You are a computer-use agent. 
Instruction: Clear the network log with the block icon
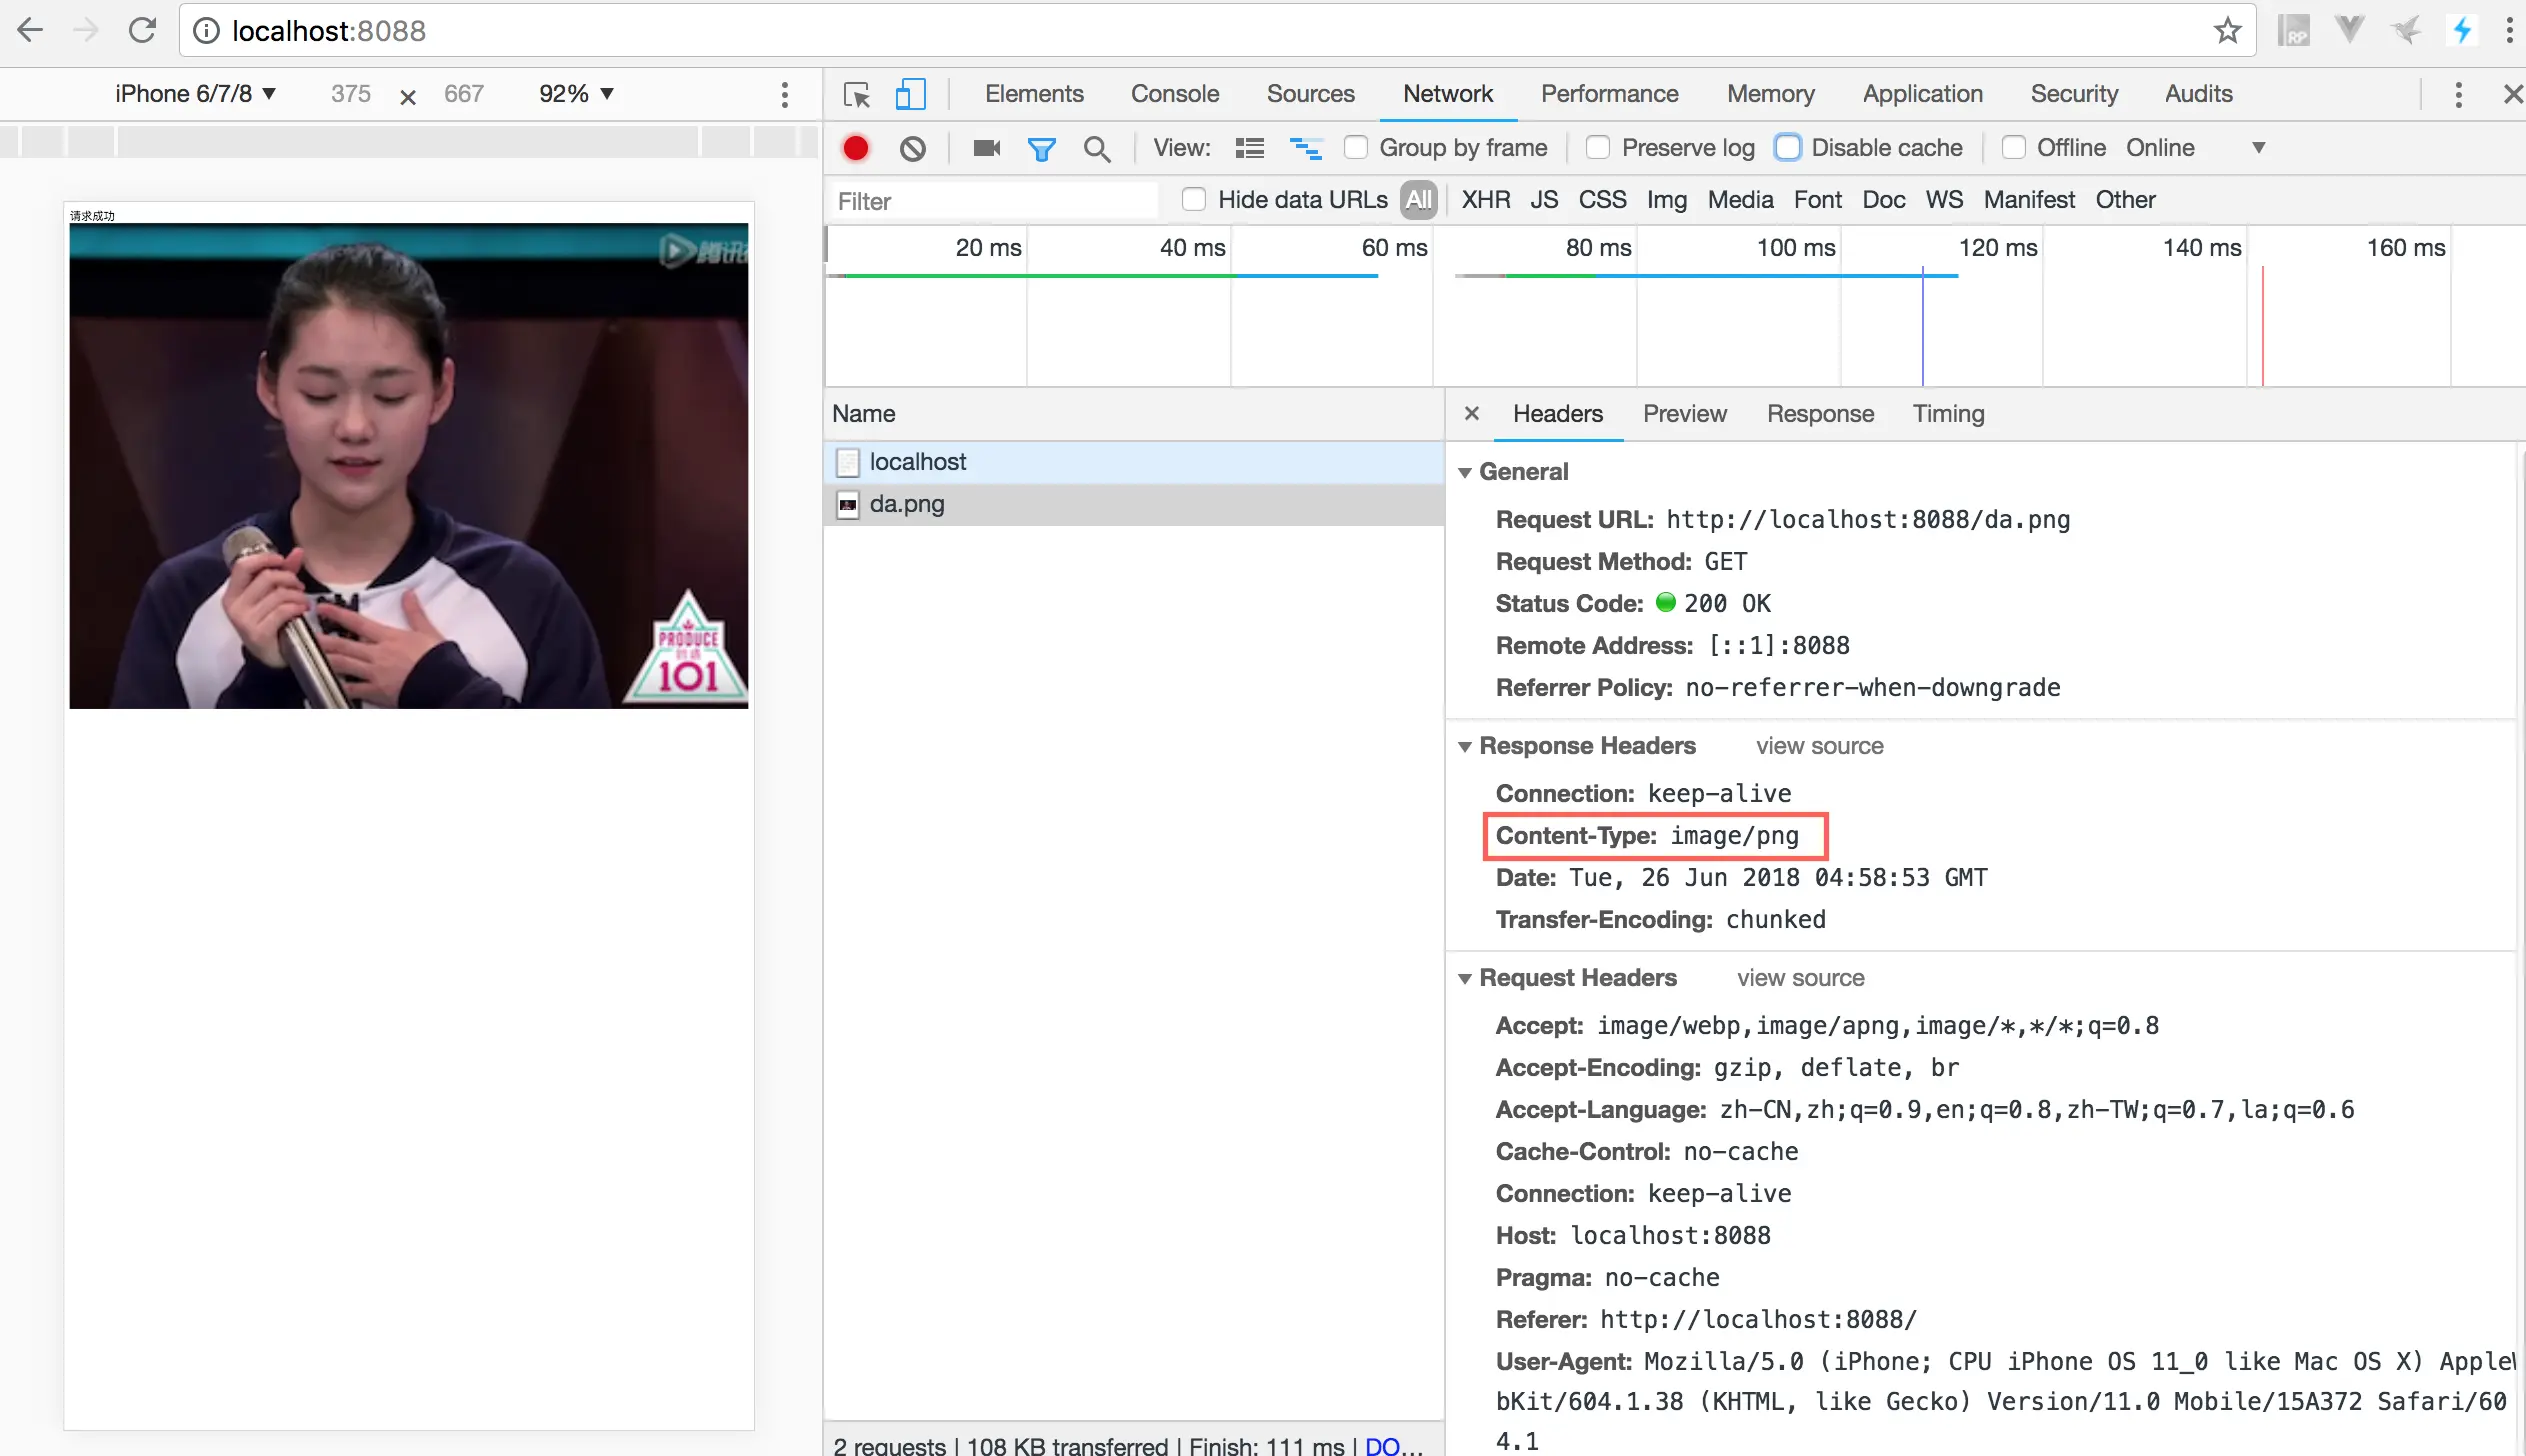point(912,148)
